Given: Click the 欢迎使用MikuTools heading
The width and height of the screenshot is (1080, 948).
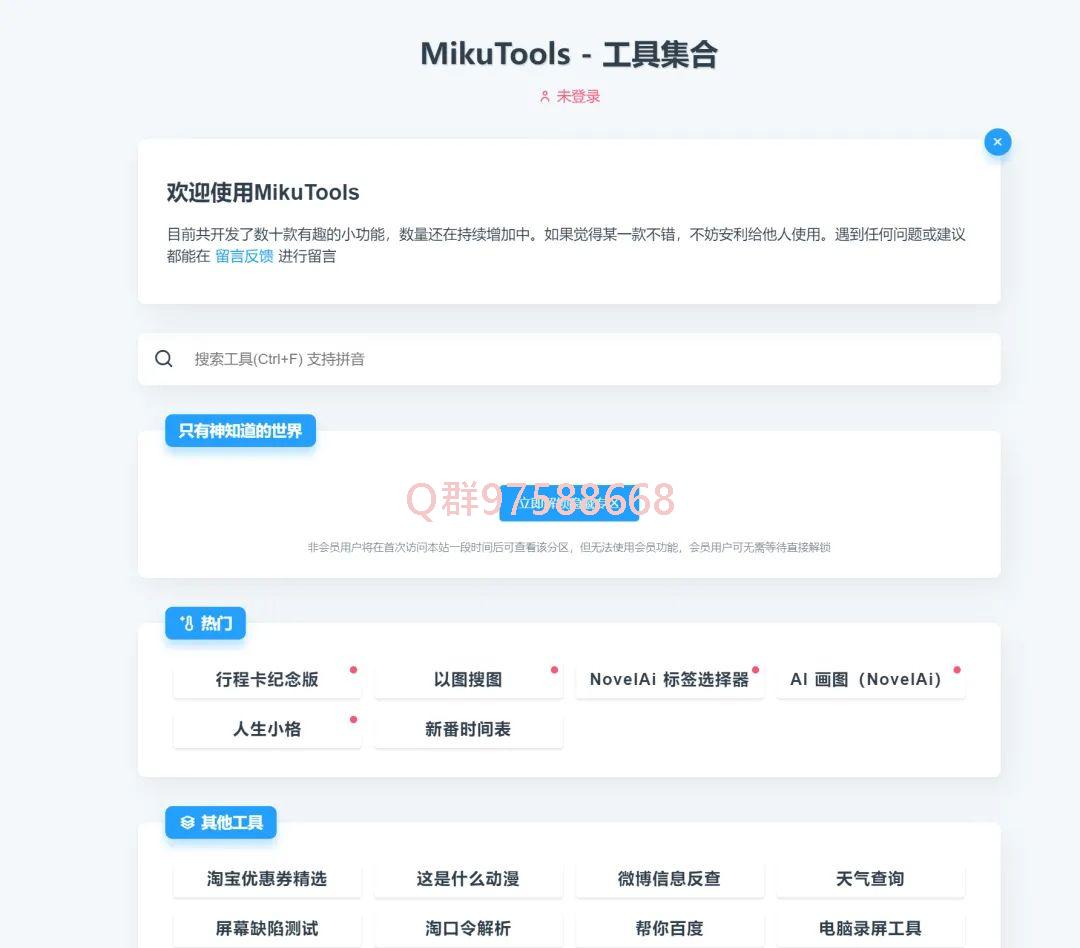Looking at the screenshot, I should [x=263, y=192].
